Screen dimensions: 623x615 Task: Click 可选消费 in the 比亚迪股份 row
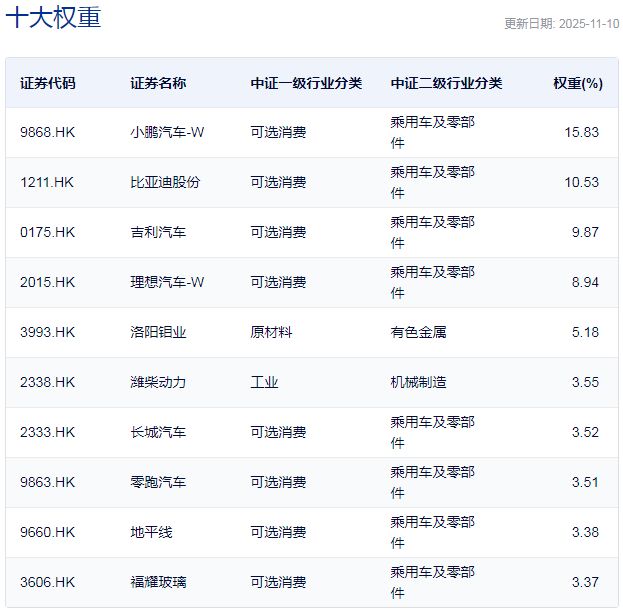point(278,182)
